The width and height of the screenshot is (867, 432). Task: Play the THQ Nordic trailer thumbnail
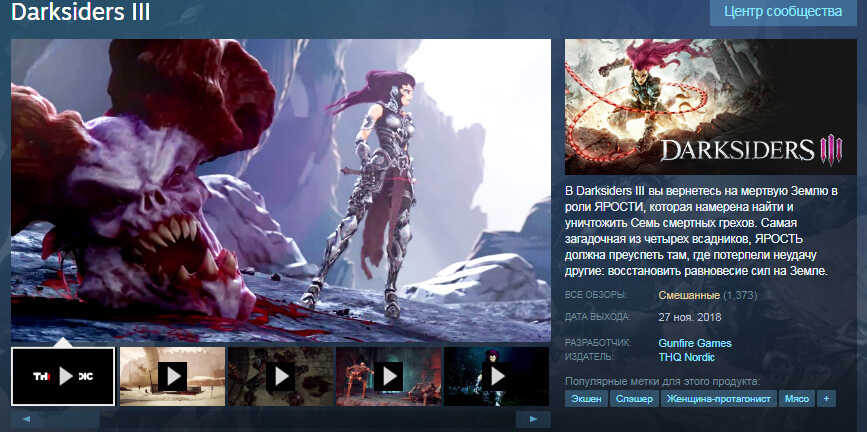coord(63,376)
